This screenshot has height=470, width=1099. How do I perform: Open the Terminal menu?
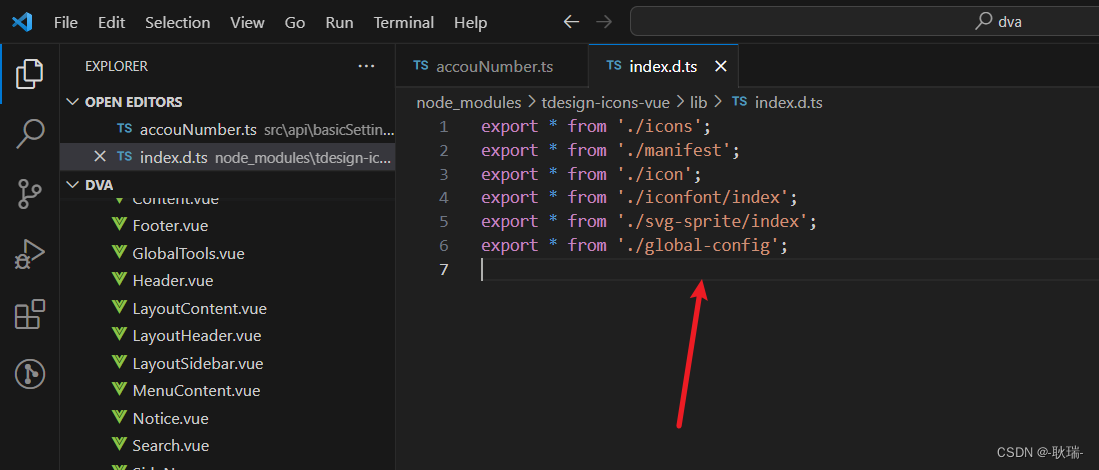click(404, 22)
